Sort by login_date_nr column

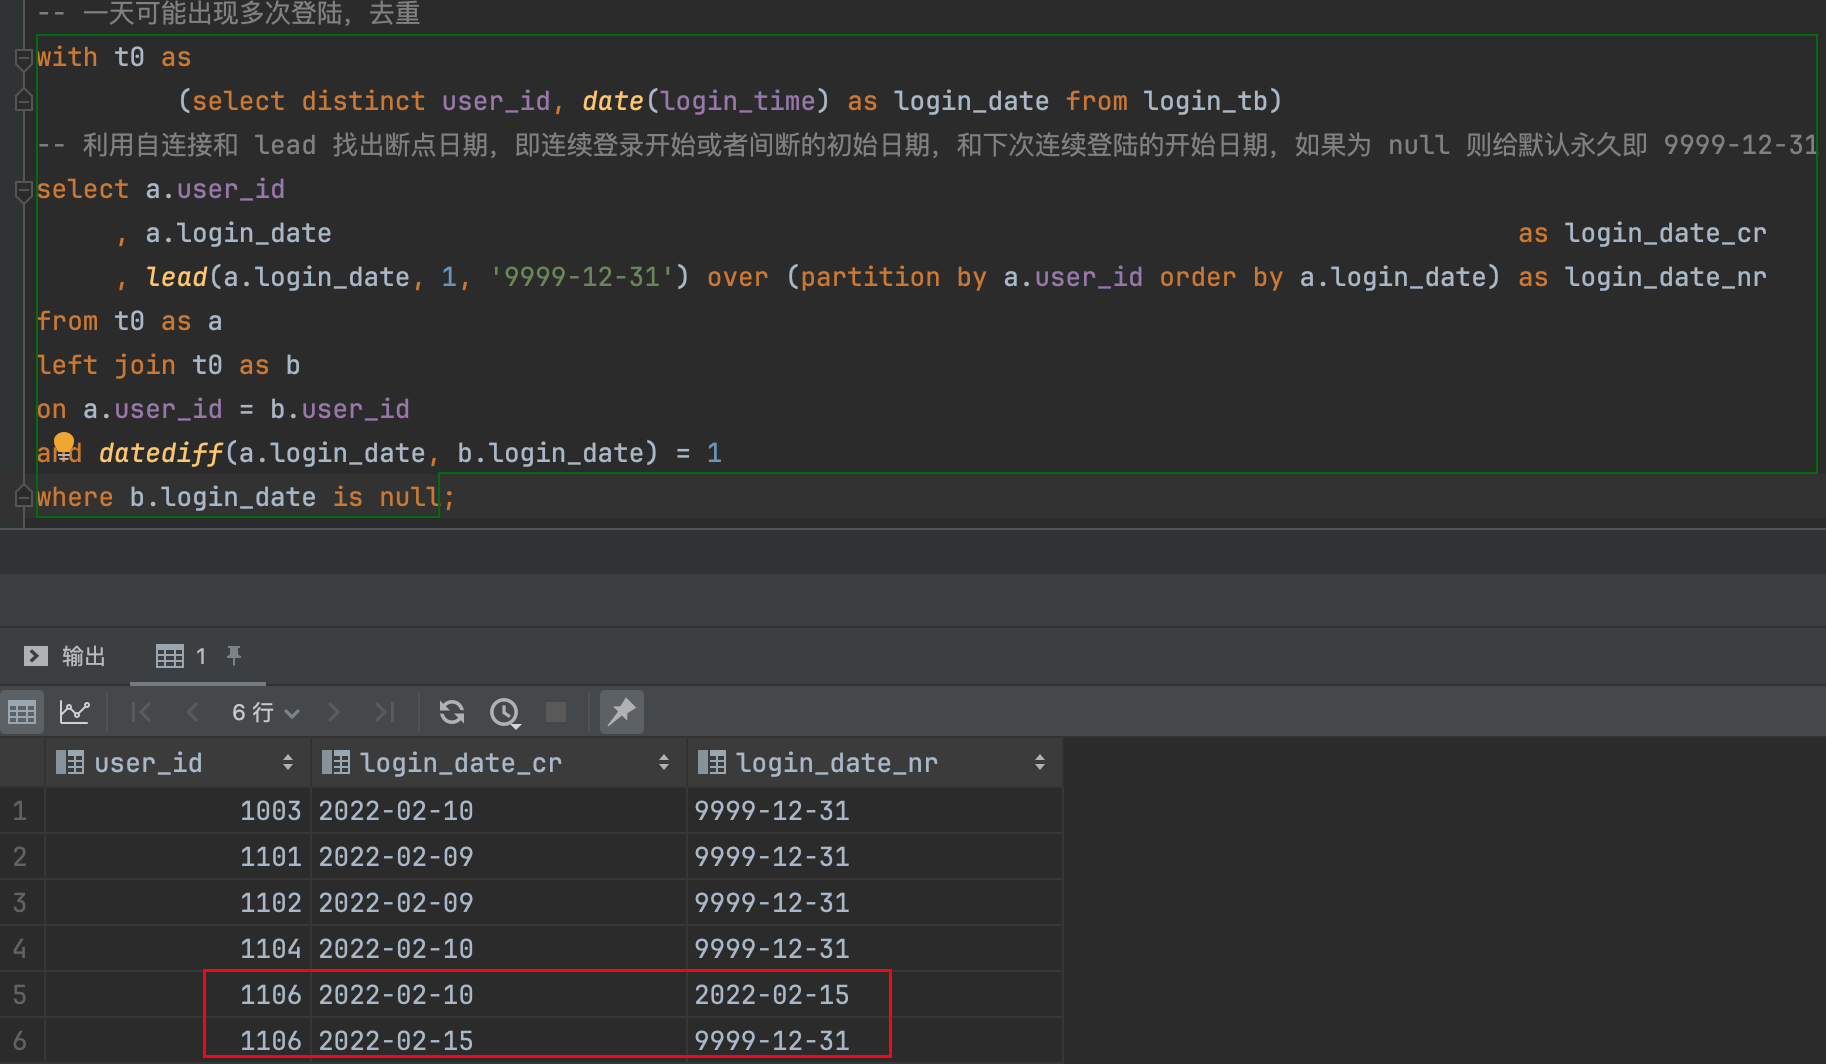1040,763
